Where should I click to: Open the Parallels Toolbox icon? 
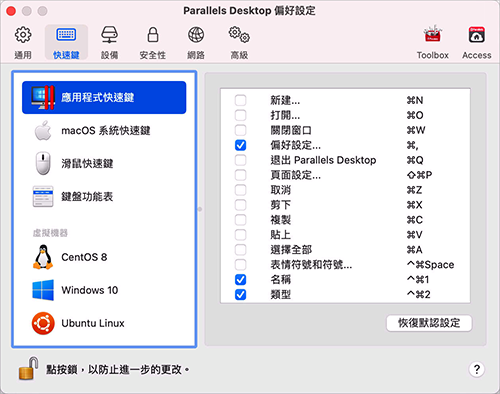(x=433, y=34)
